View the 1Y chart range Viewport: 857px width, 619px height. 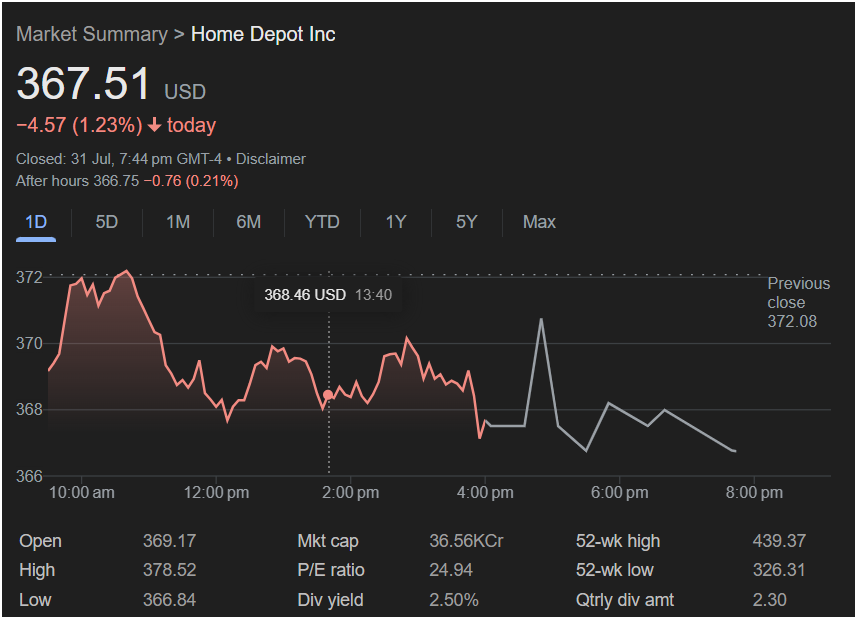396,222
